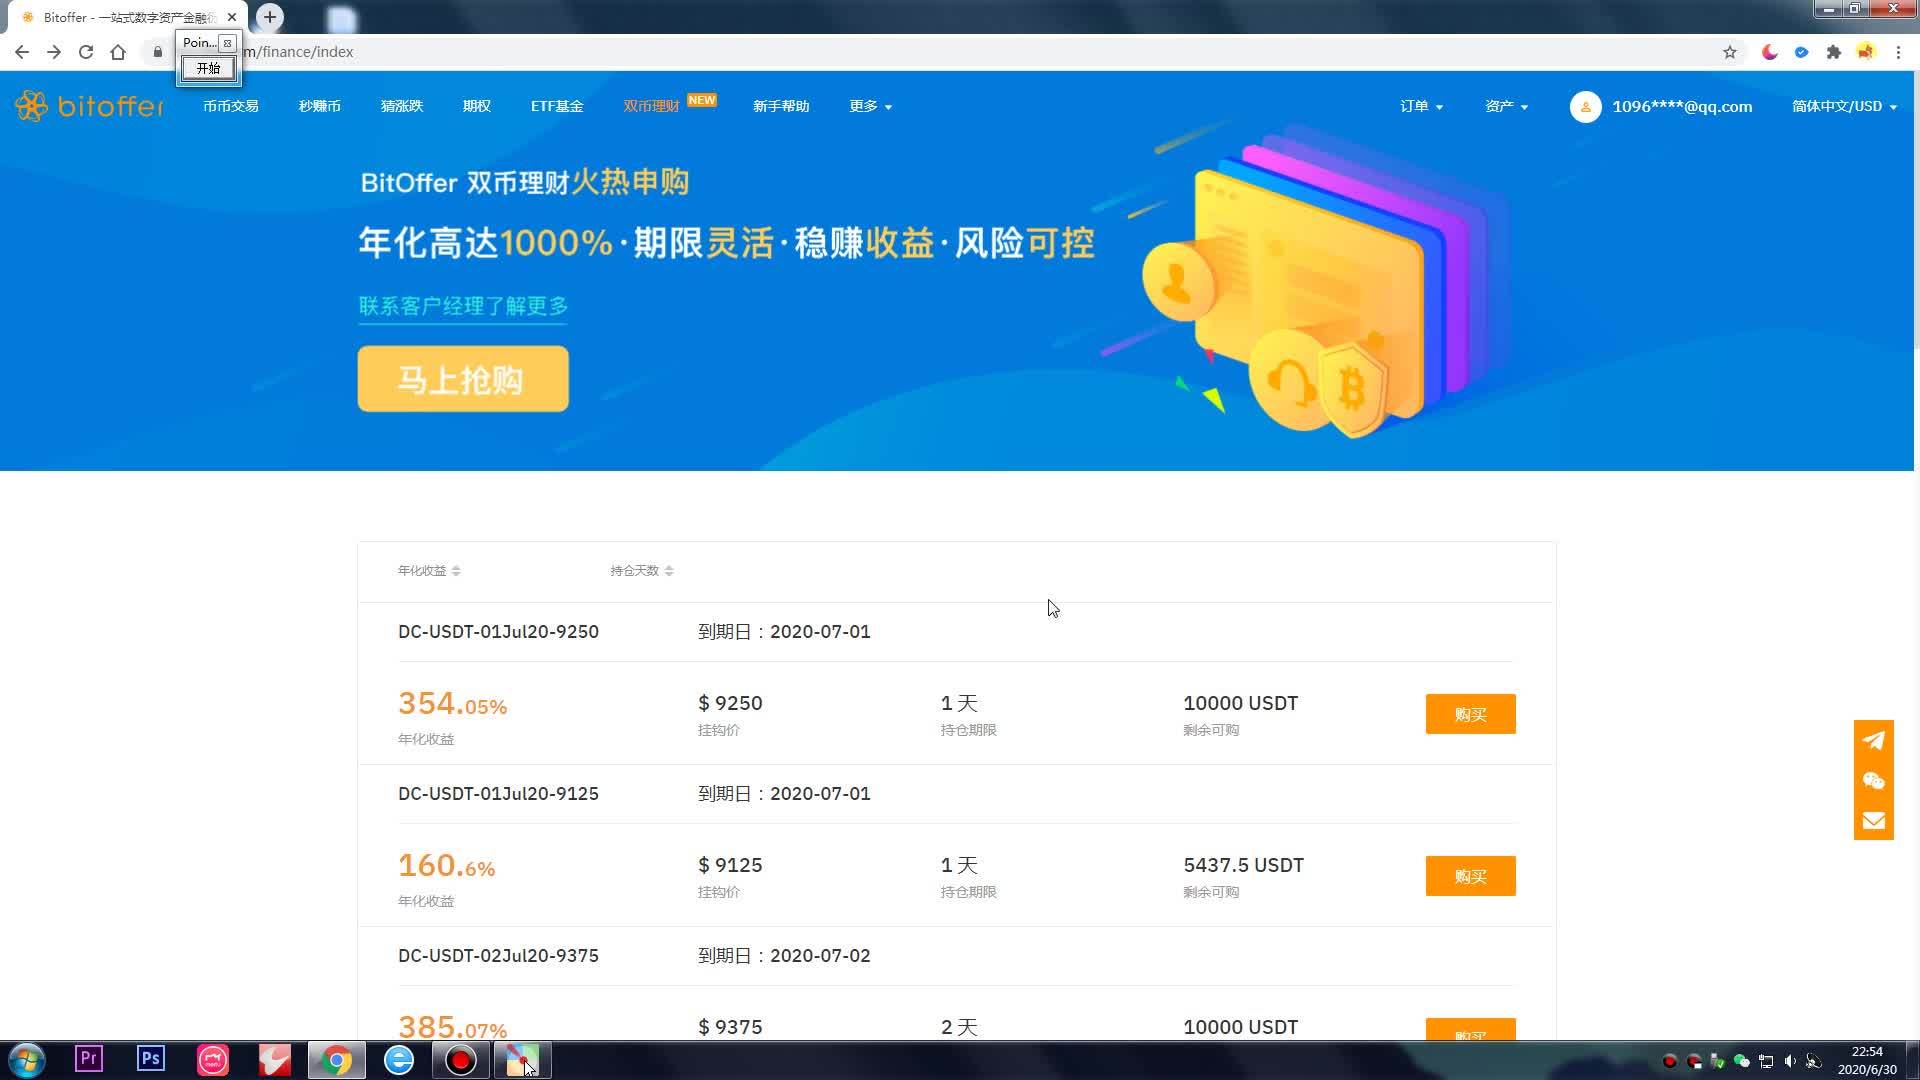Sort by 持仓天数 column
The image size is (1920, 1080).
click(x=642, y=571)
